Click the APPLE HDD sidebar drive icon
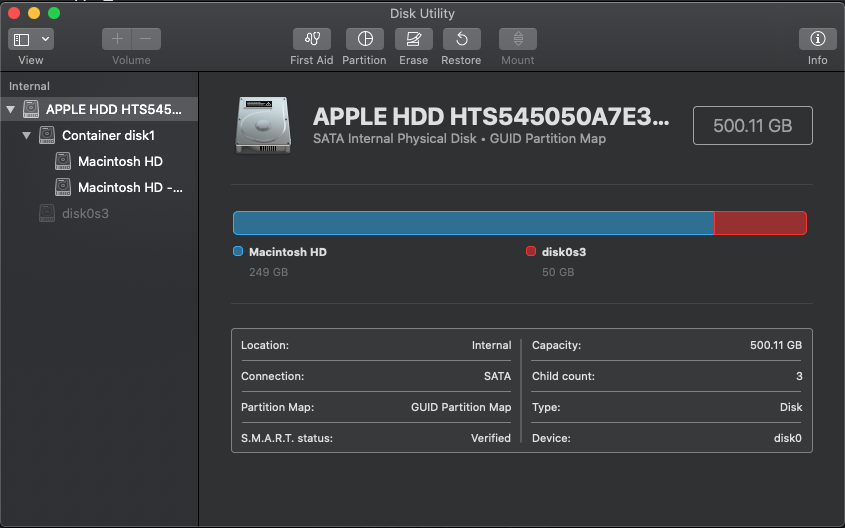The height and width of the screenshot is (528, 845). pos(31,109)
